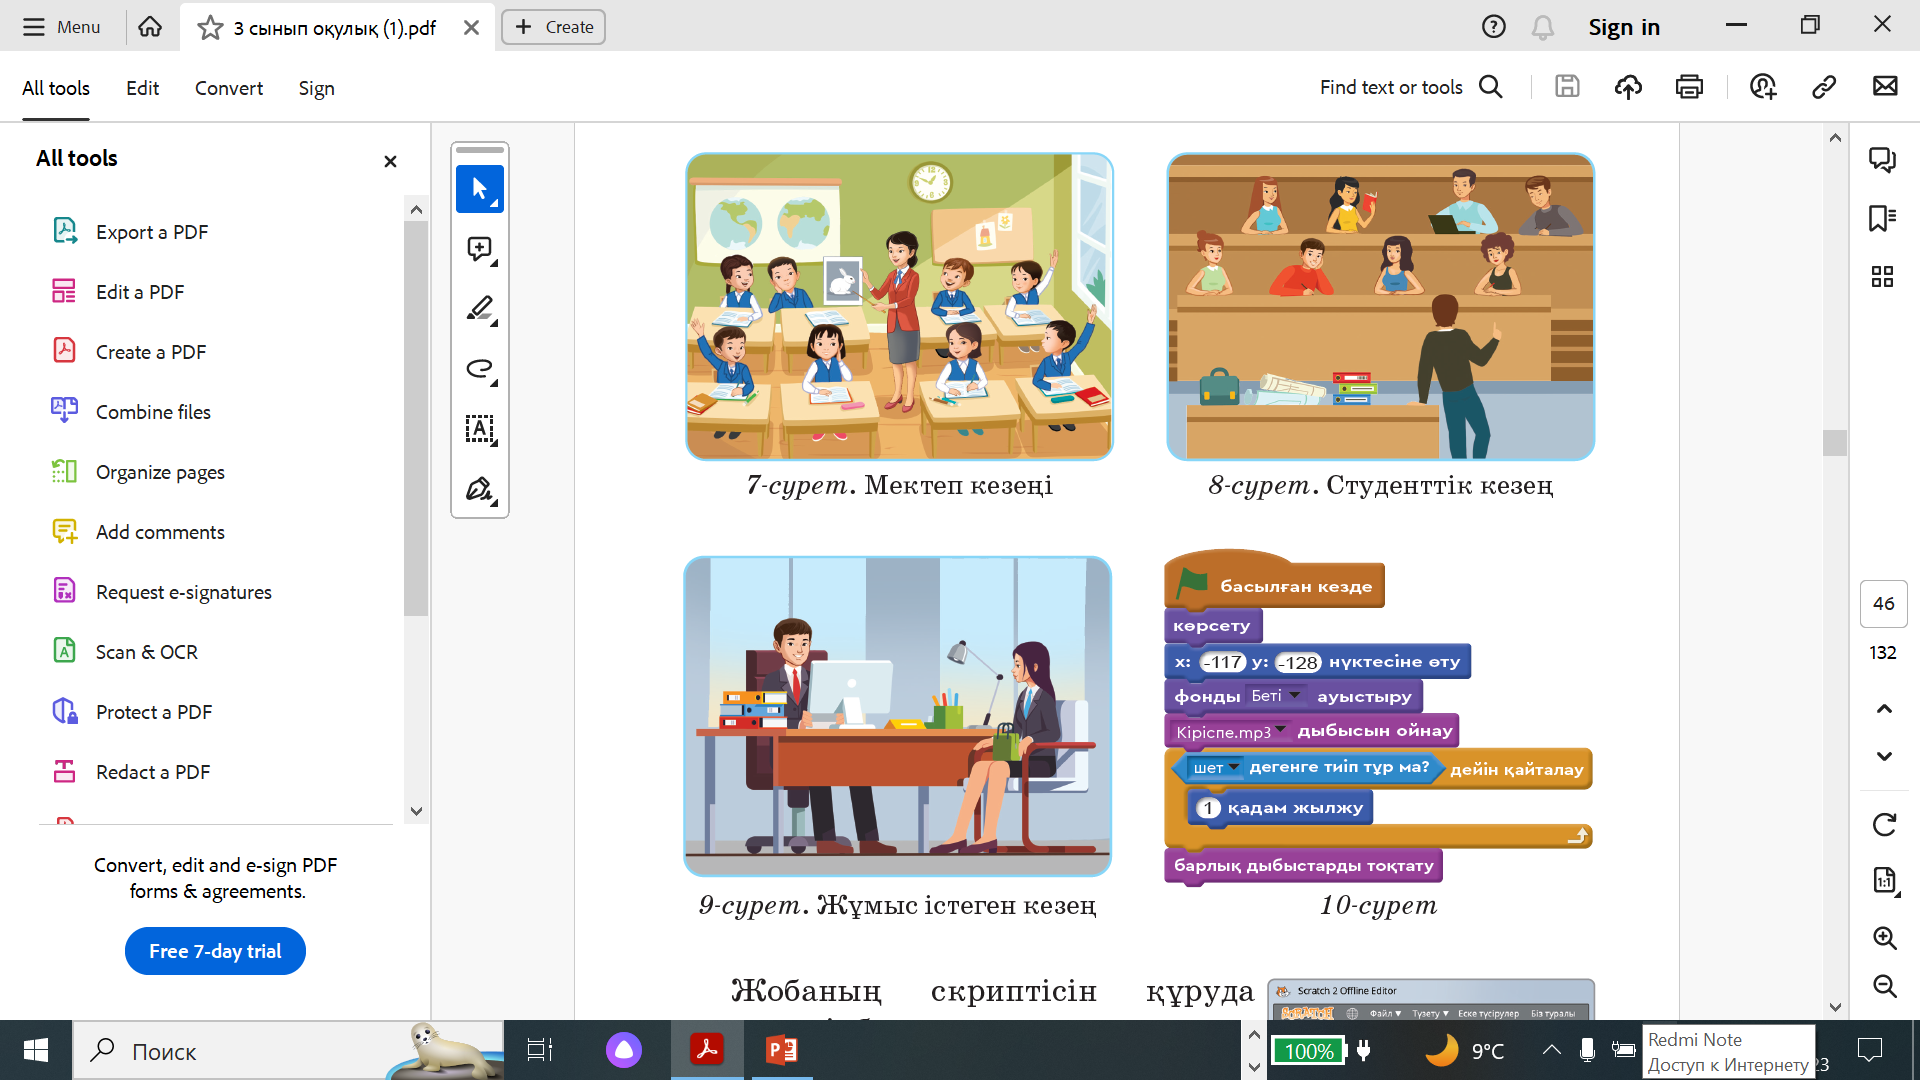Start the Free 7-day trial
The image size is (1920, 1080).
pos(215,951)
